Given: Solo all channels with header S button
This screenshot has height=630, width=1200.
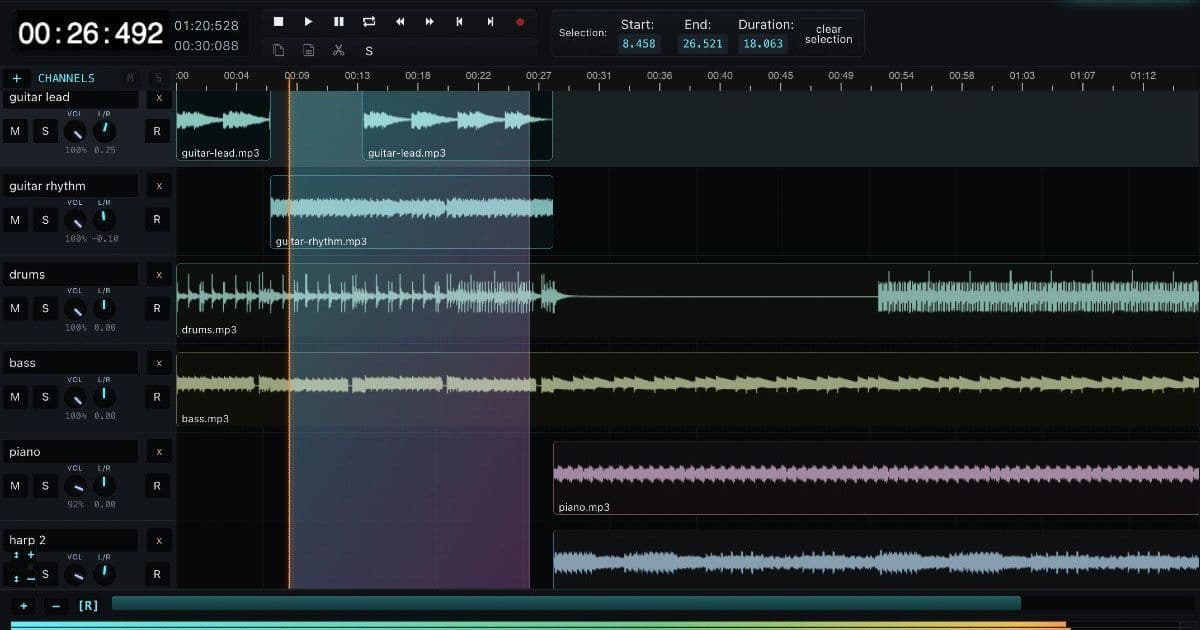Looking at the screenshot, I should coord(158,78).
